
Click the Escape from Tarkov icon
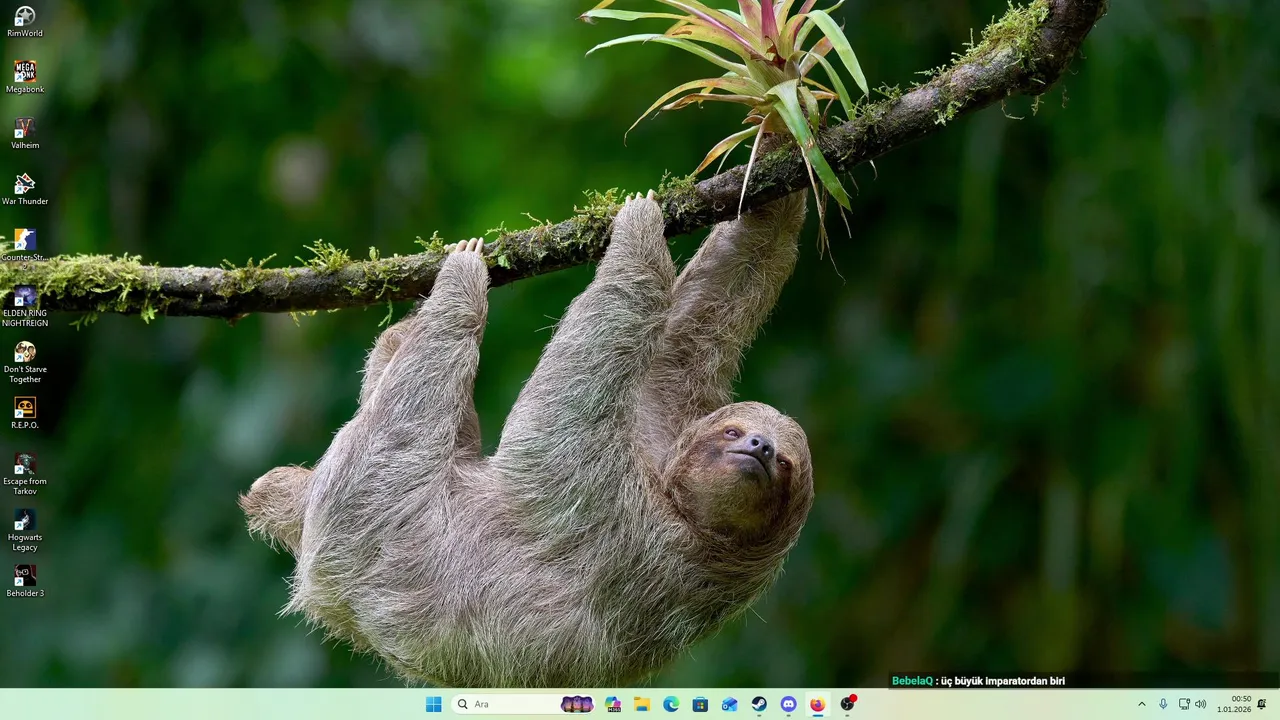tap(25, 474)
